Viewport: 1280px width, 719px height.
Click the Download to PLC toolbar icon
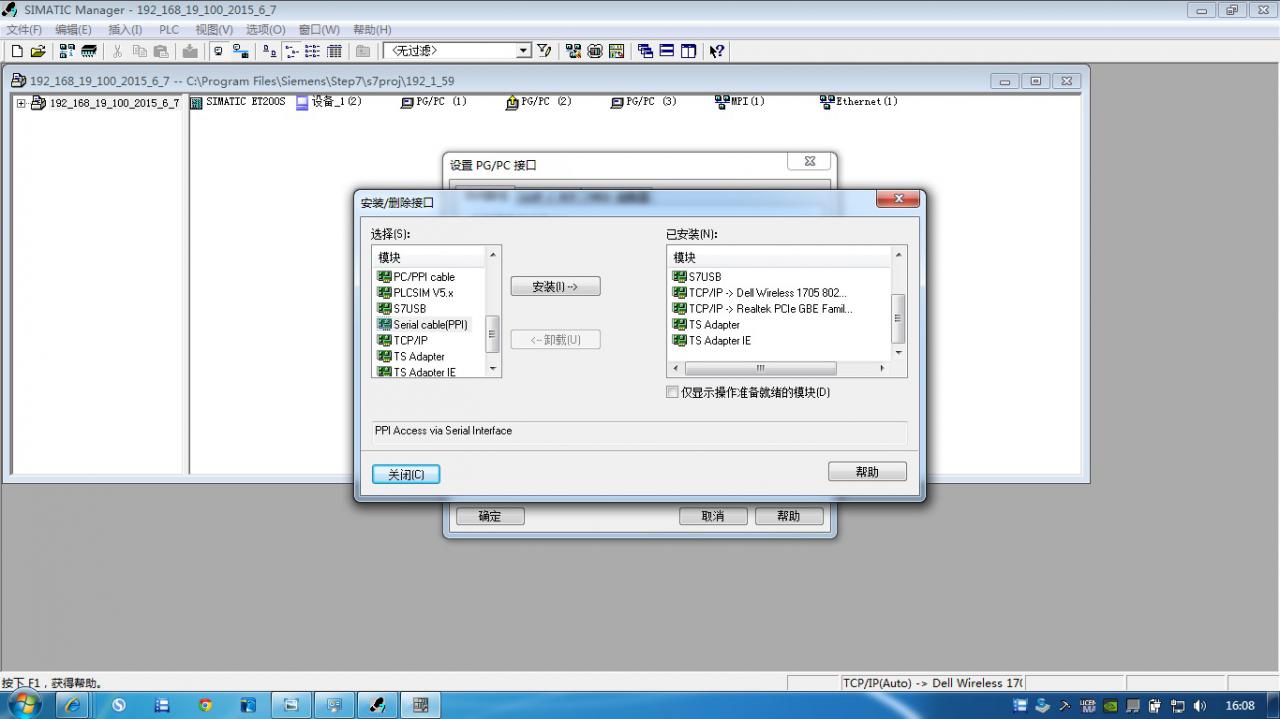[x=190, y=51]
